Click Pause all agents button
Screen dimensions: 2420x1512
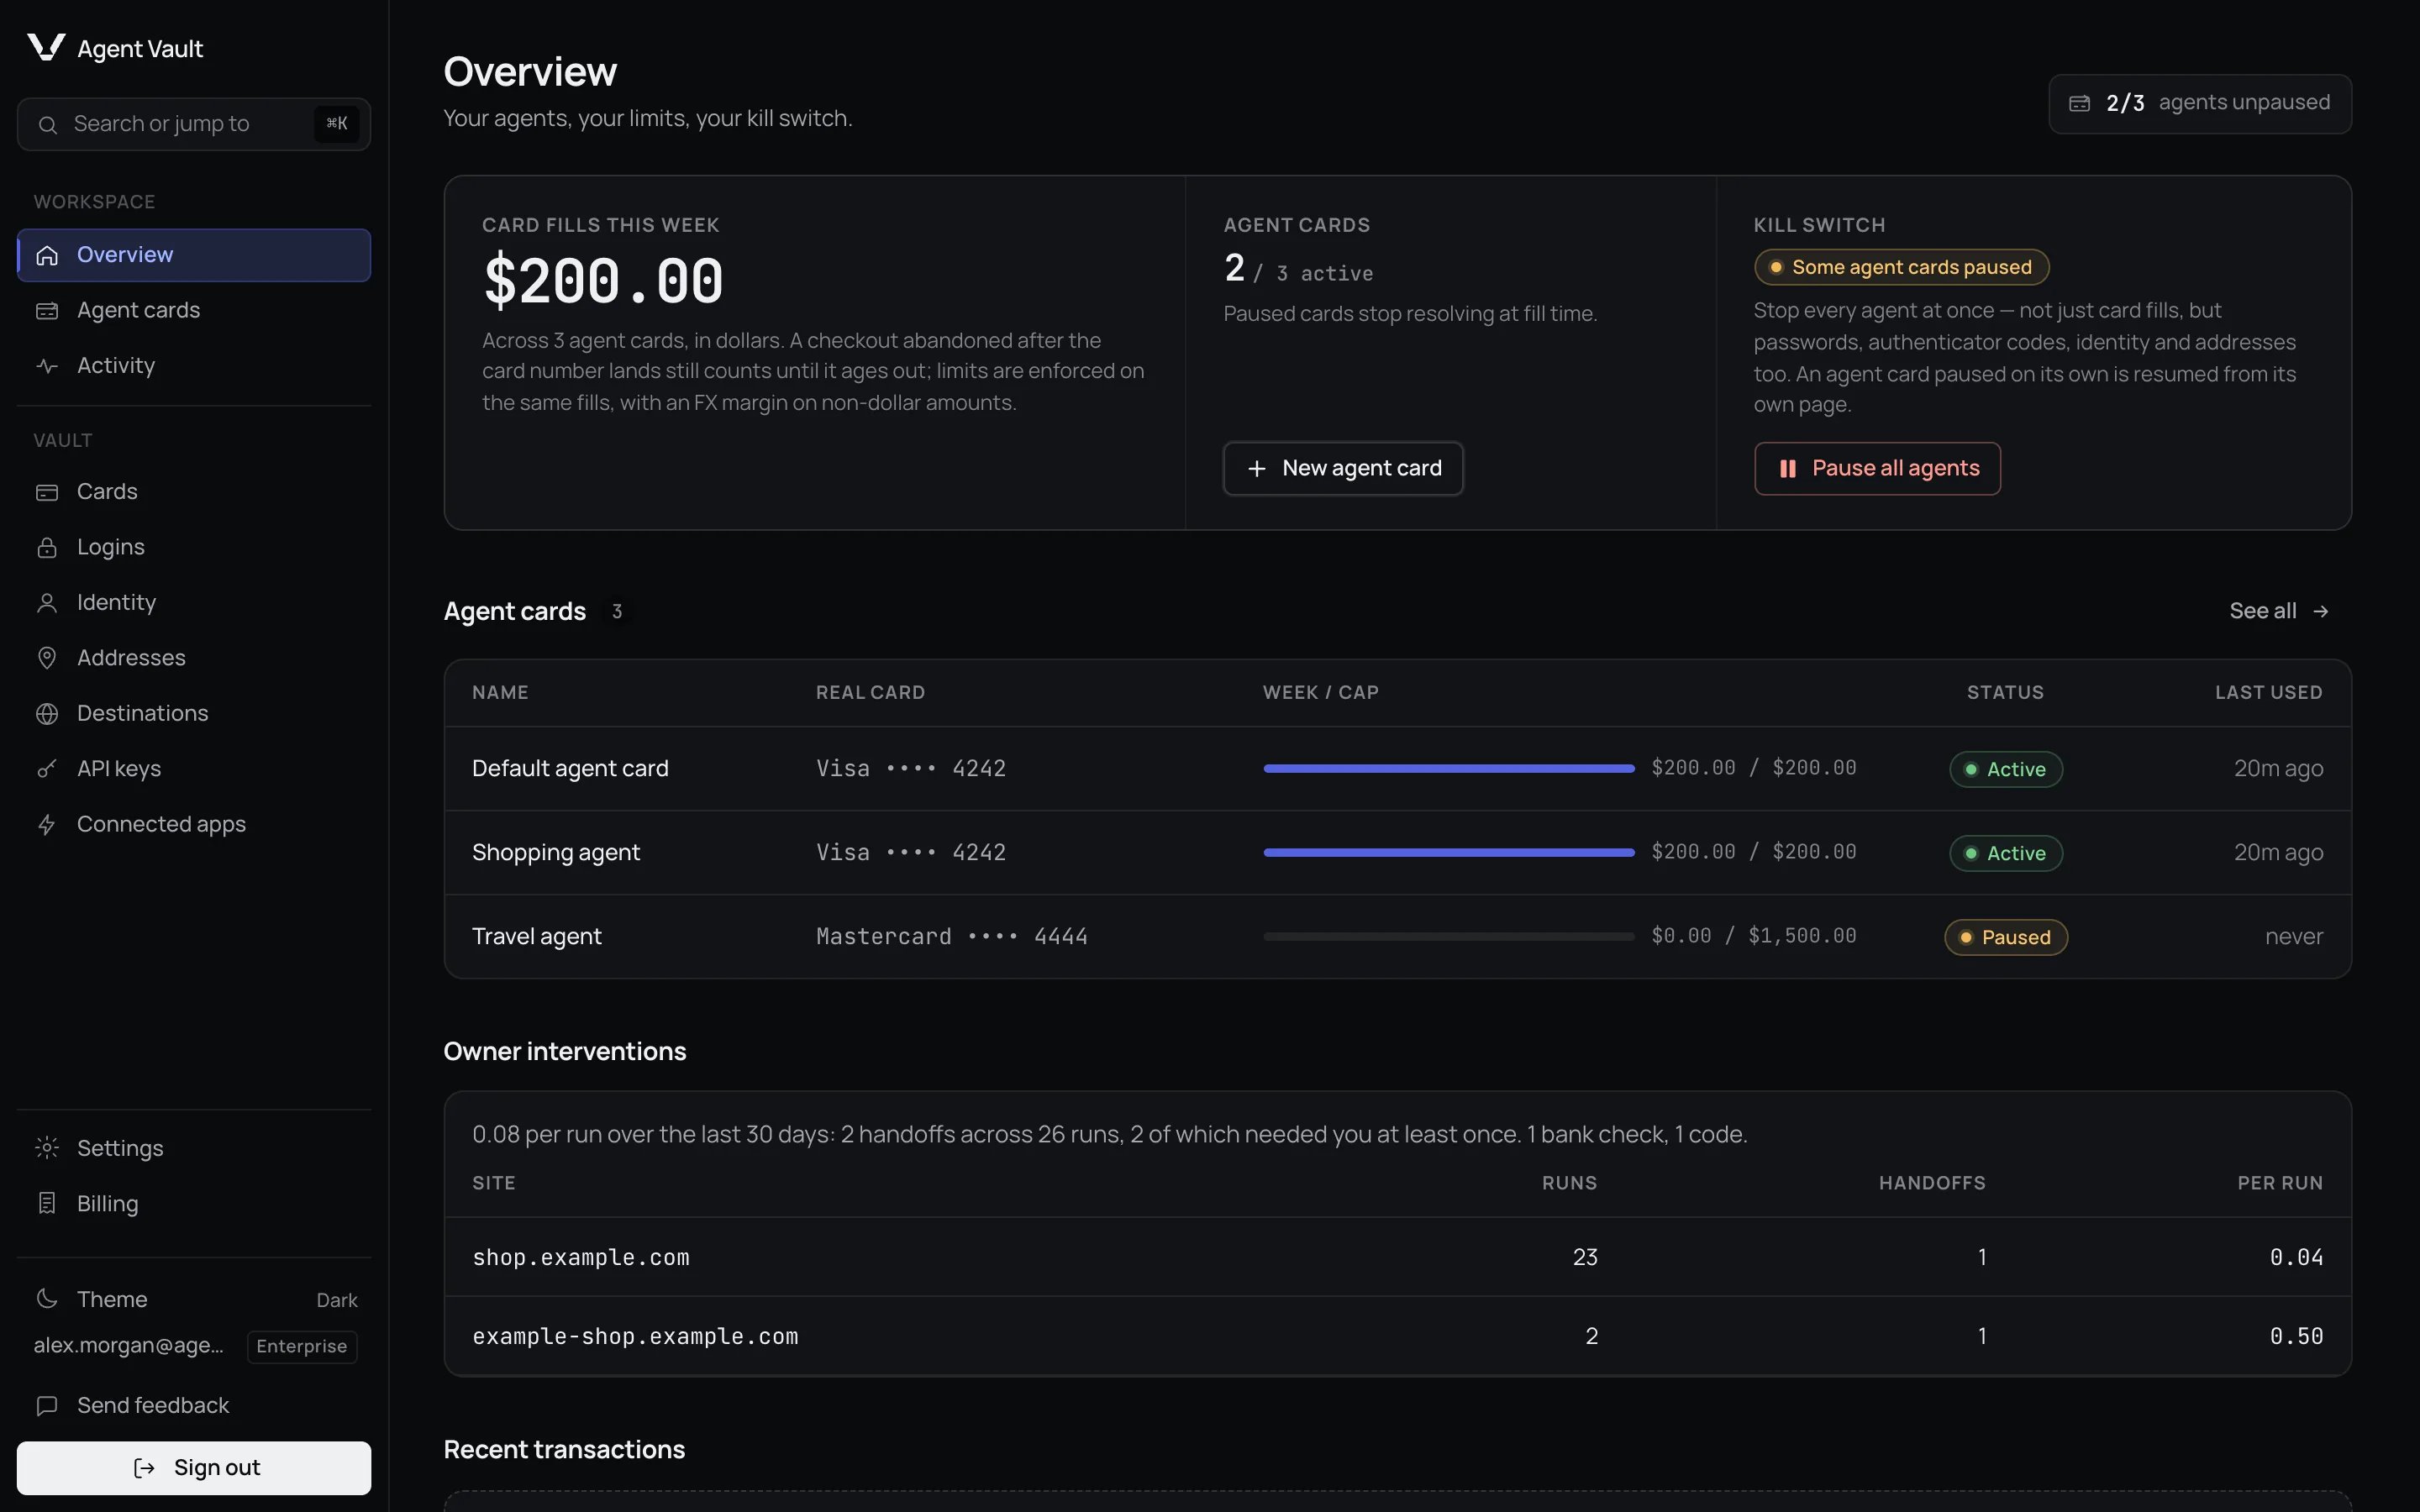(x=1877, y=469)
